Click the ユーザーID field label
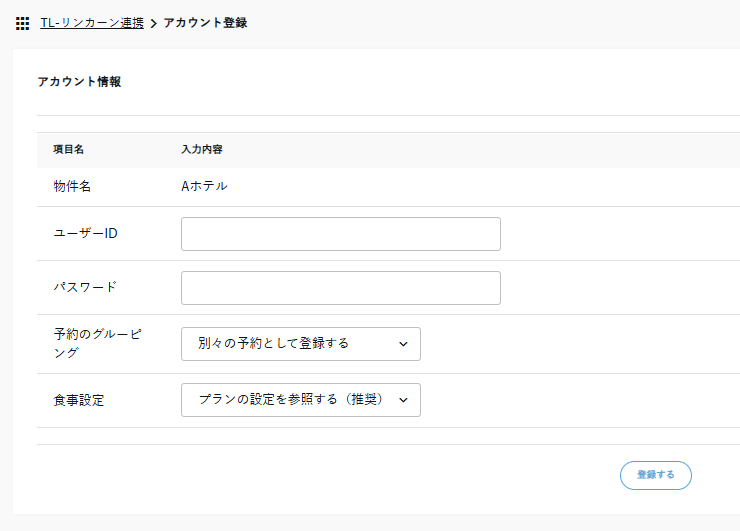 [85, 233]
